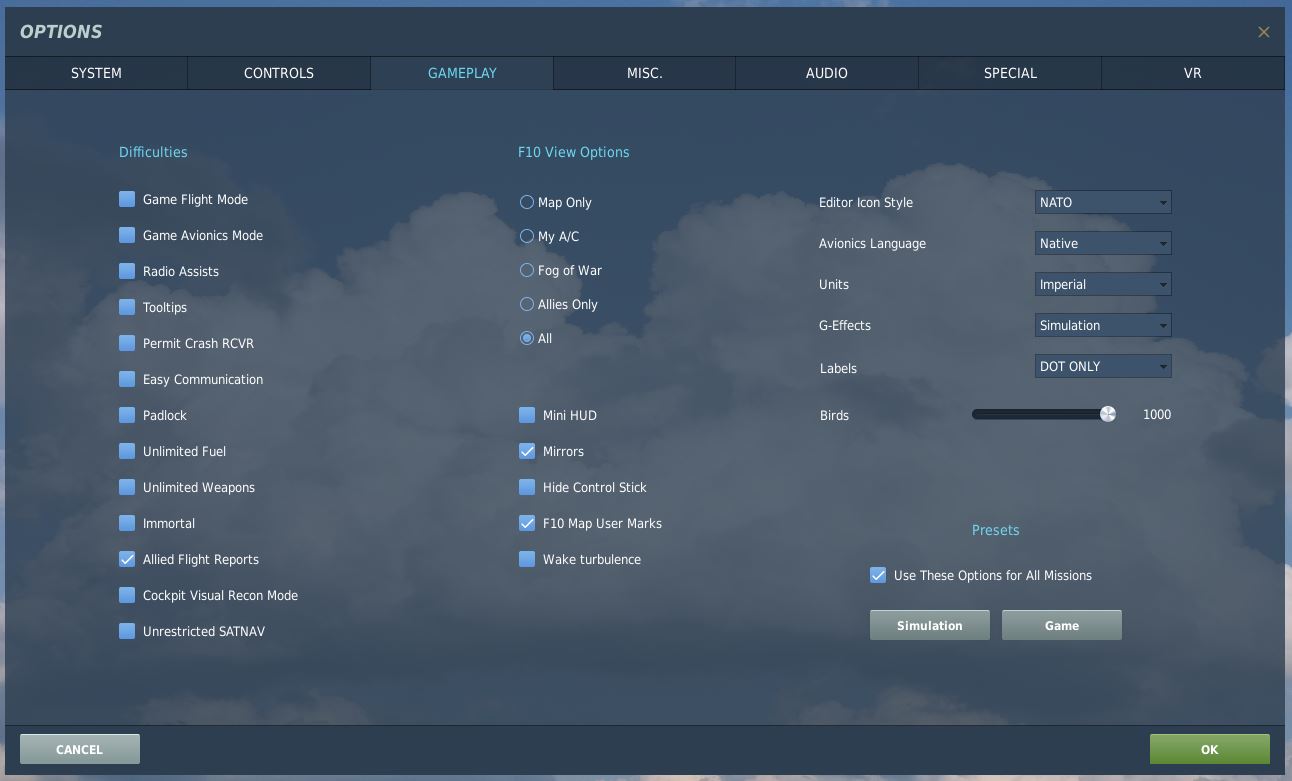The height and width of the screenshot is (781, 1292).
Task: Uncheck F10 Map User Marks
Action: pyautogui.click(x=527, y=523)
